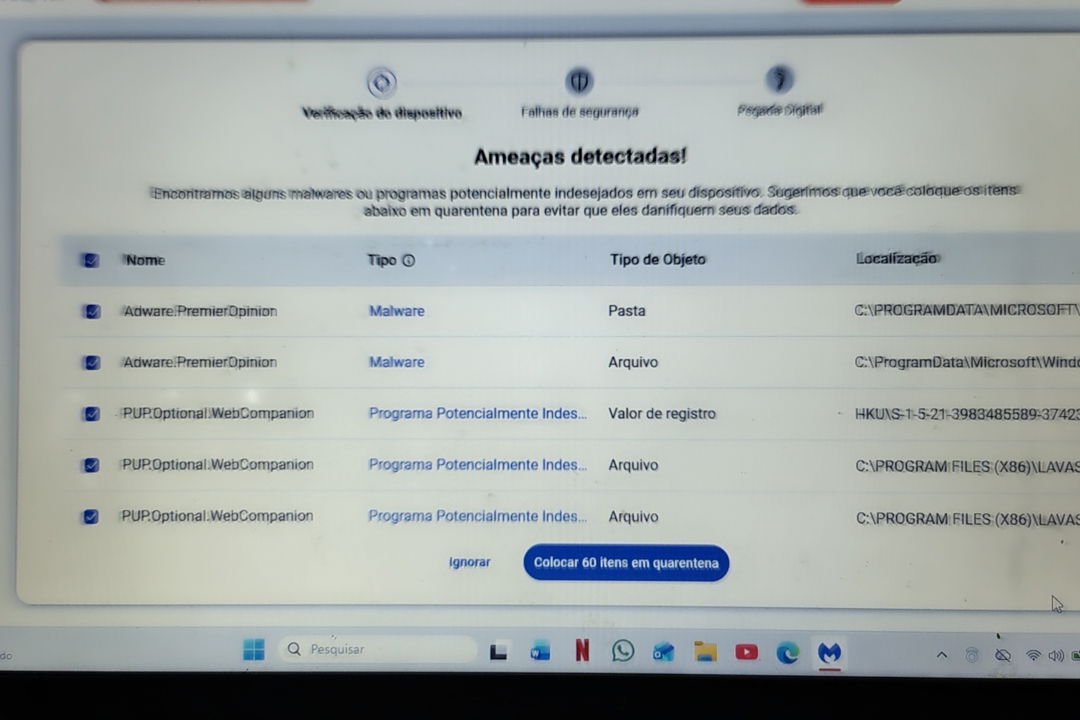The height and width of the screenshot is (720, 1080).
Task: Uncheck Adware.PremierOpinion Pasta row checkbox
Action: pos(92,311)
